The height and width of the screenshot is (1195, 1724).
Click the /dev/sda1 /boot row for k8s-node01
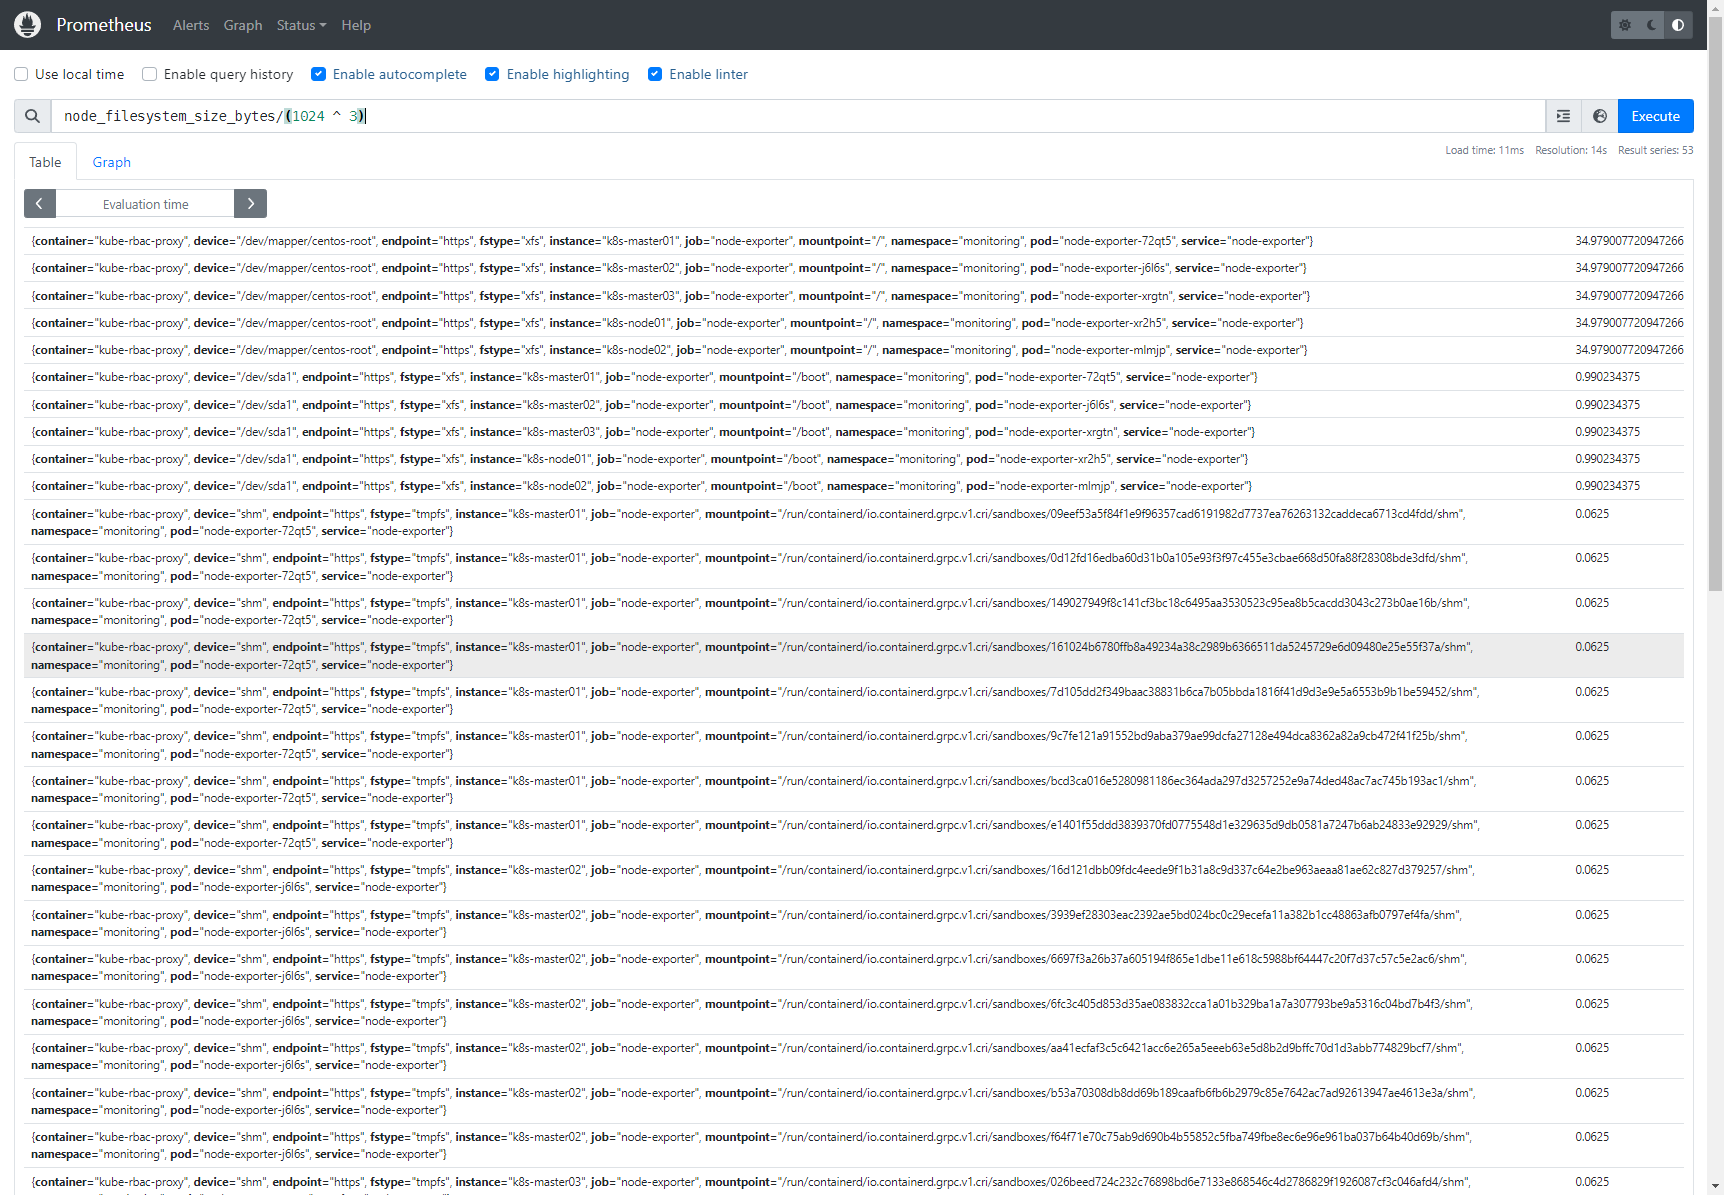[854, 459]
